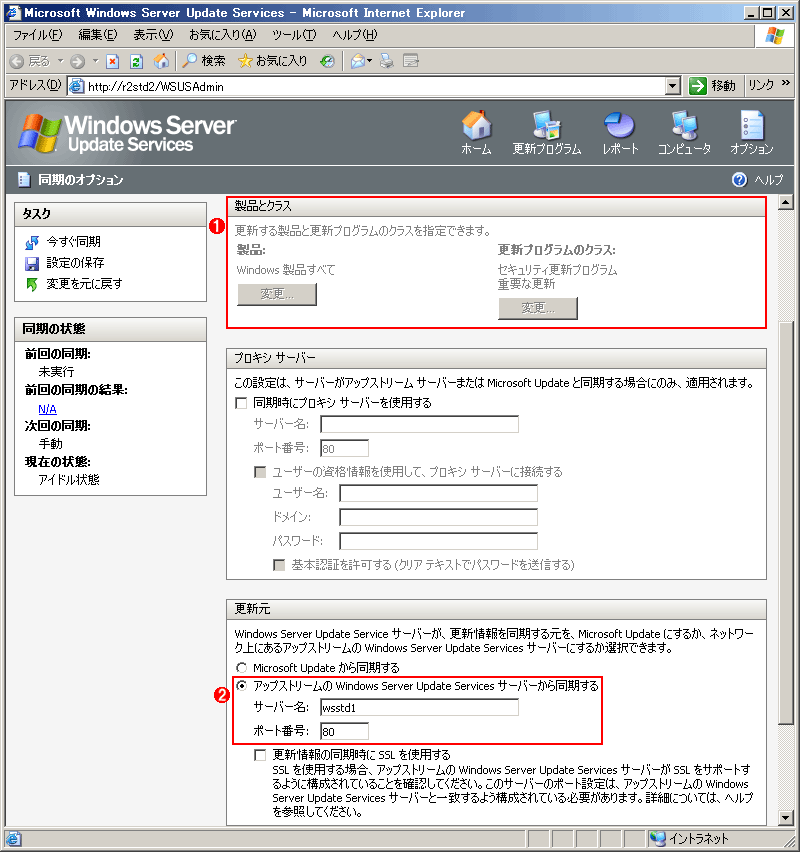Click the ヘルプ link in the page header
The height and width of the screenshot is (852, 800).
tap(768, 180)
